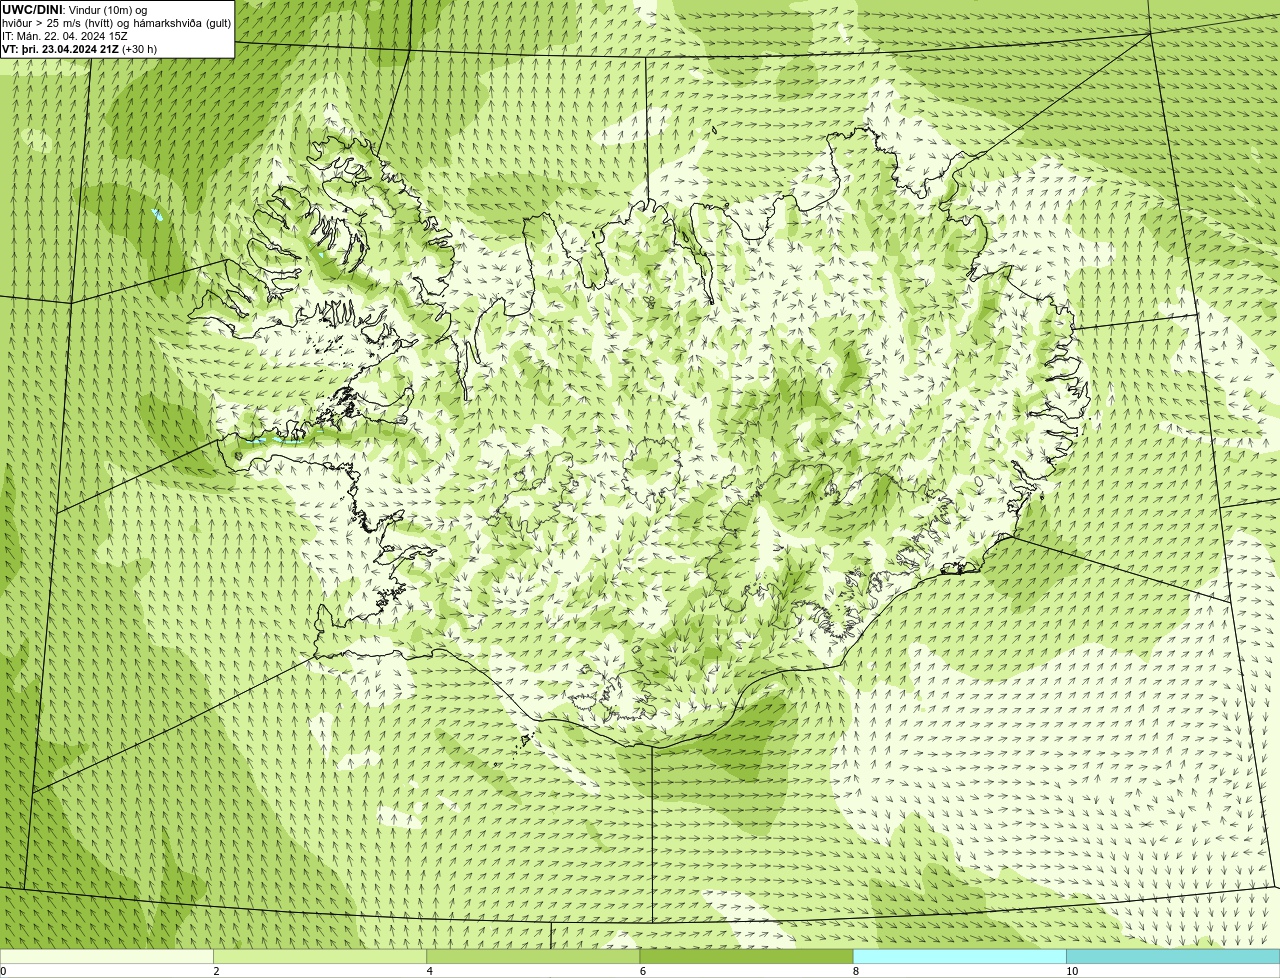Click the title line "UWC/DINI: Vindur (10m) og"

point(75,10)
